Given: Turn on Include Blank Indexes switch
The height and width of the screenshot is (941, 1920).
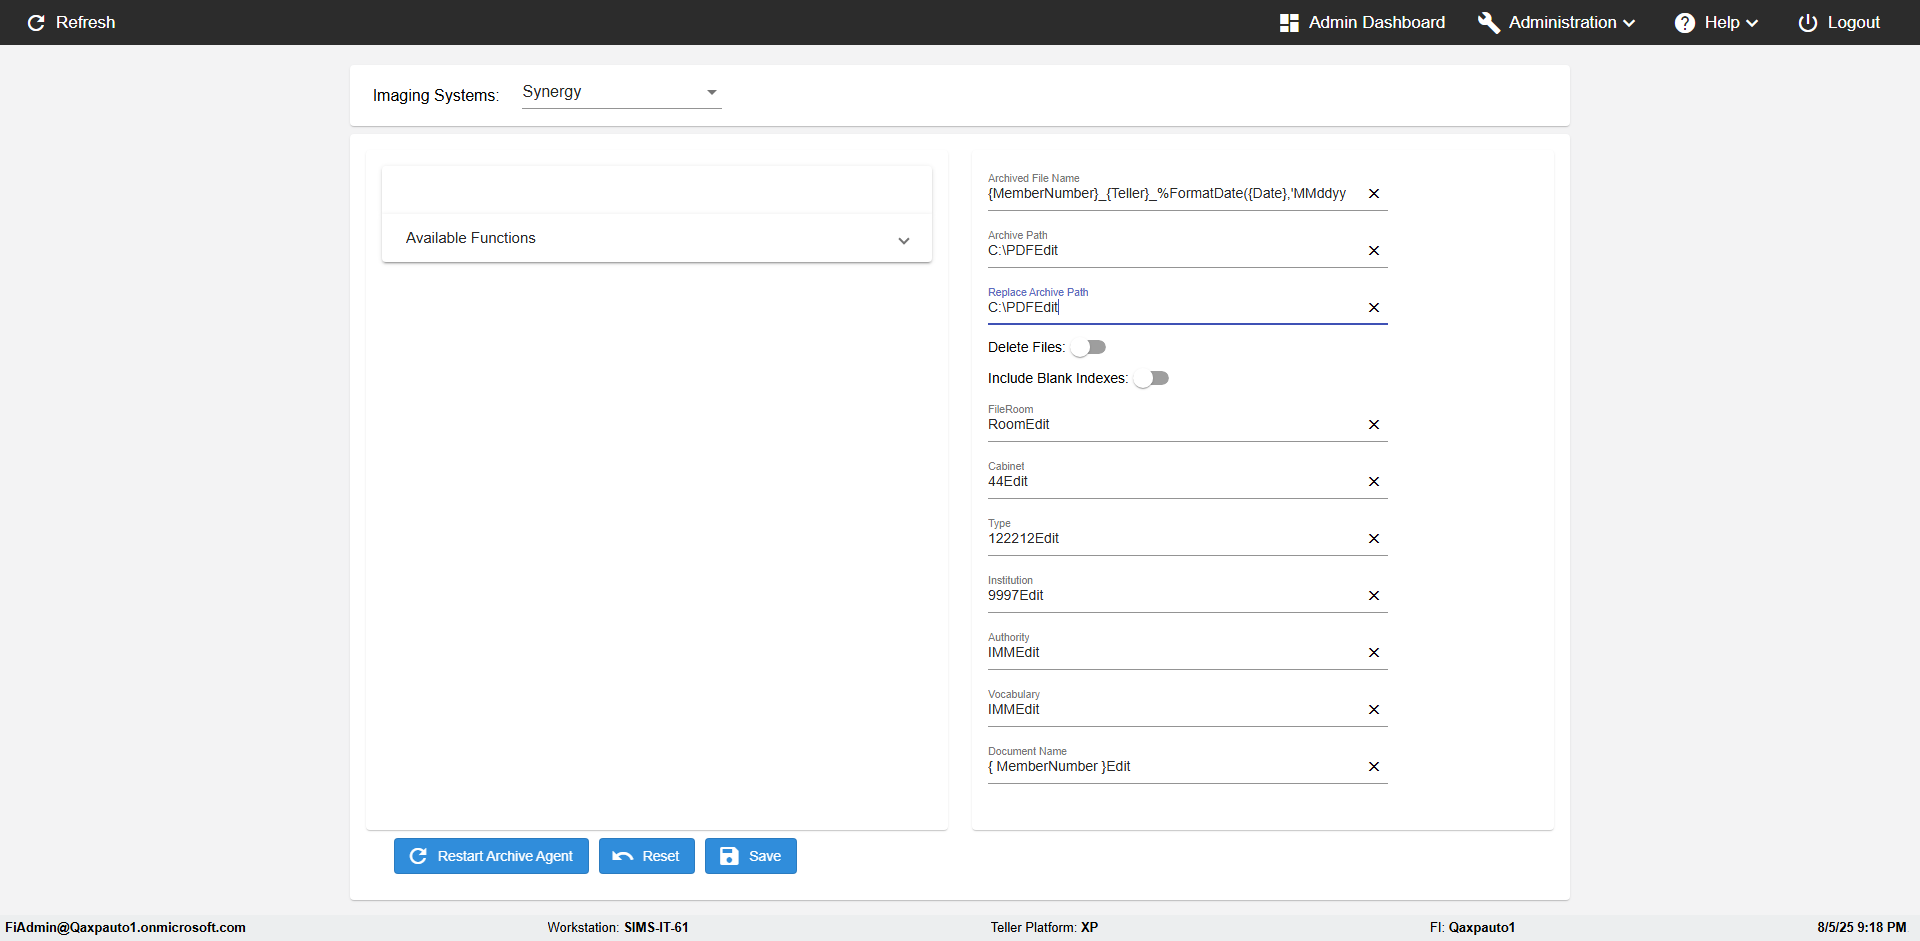Looking at the screenshot, I should (x=1151, y=379).
